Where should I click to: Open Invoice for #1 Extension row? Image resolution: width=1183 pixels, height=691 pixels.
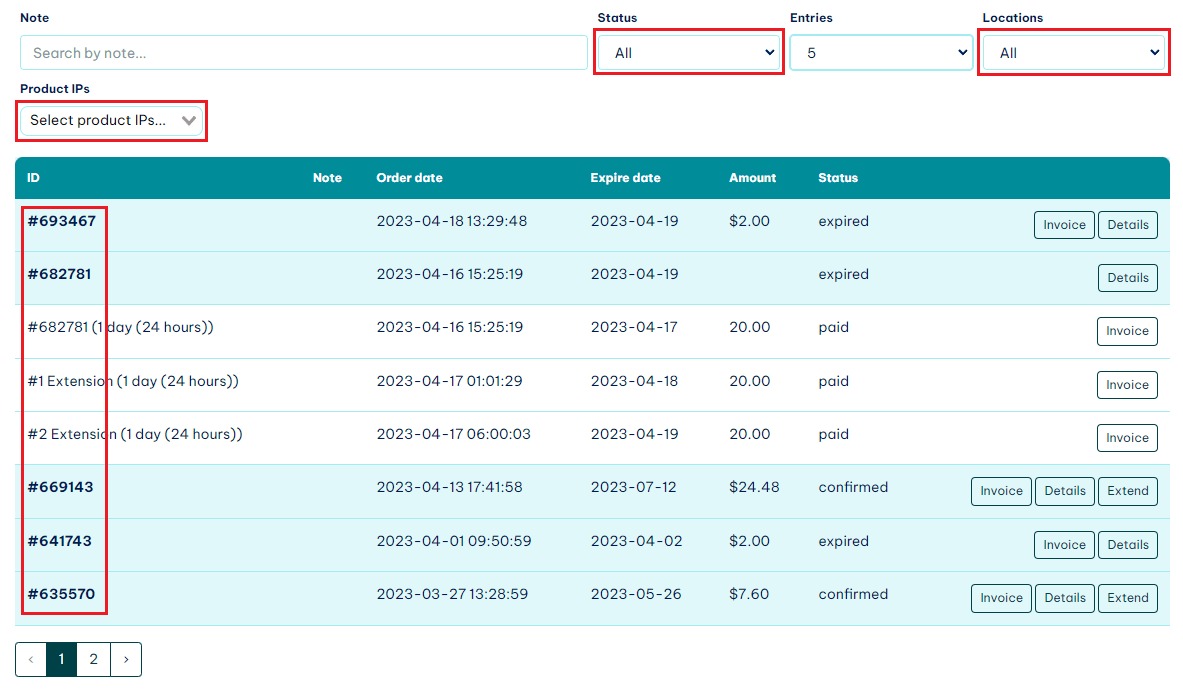click(1127, 385)
